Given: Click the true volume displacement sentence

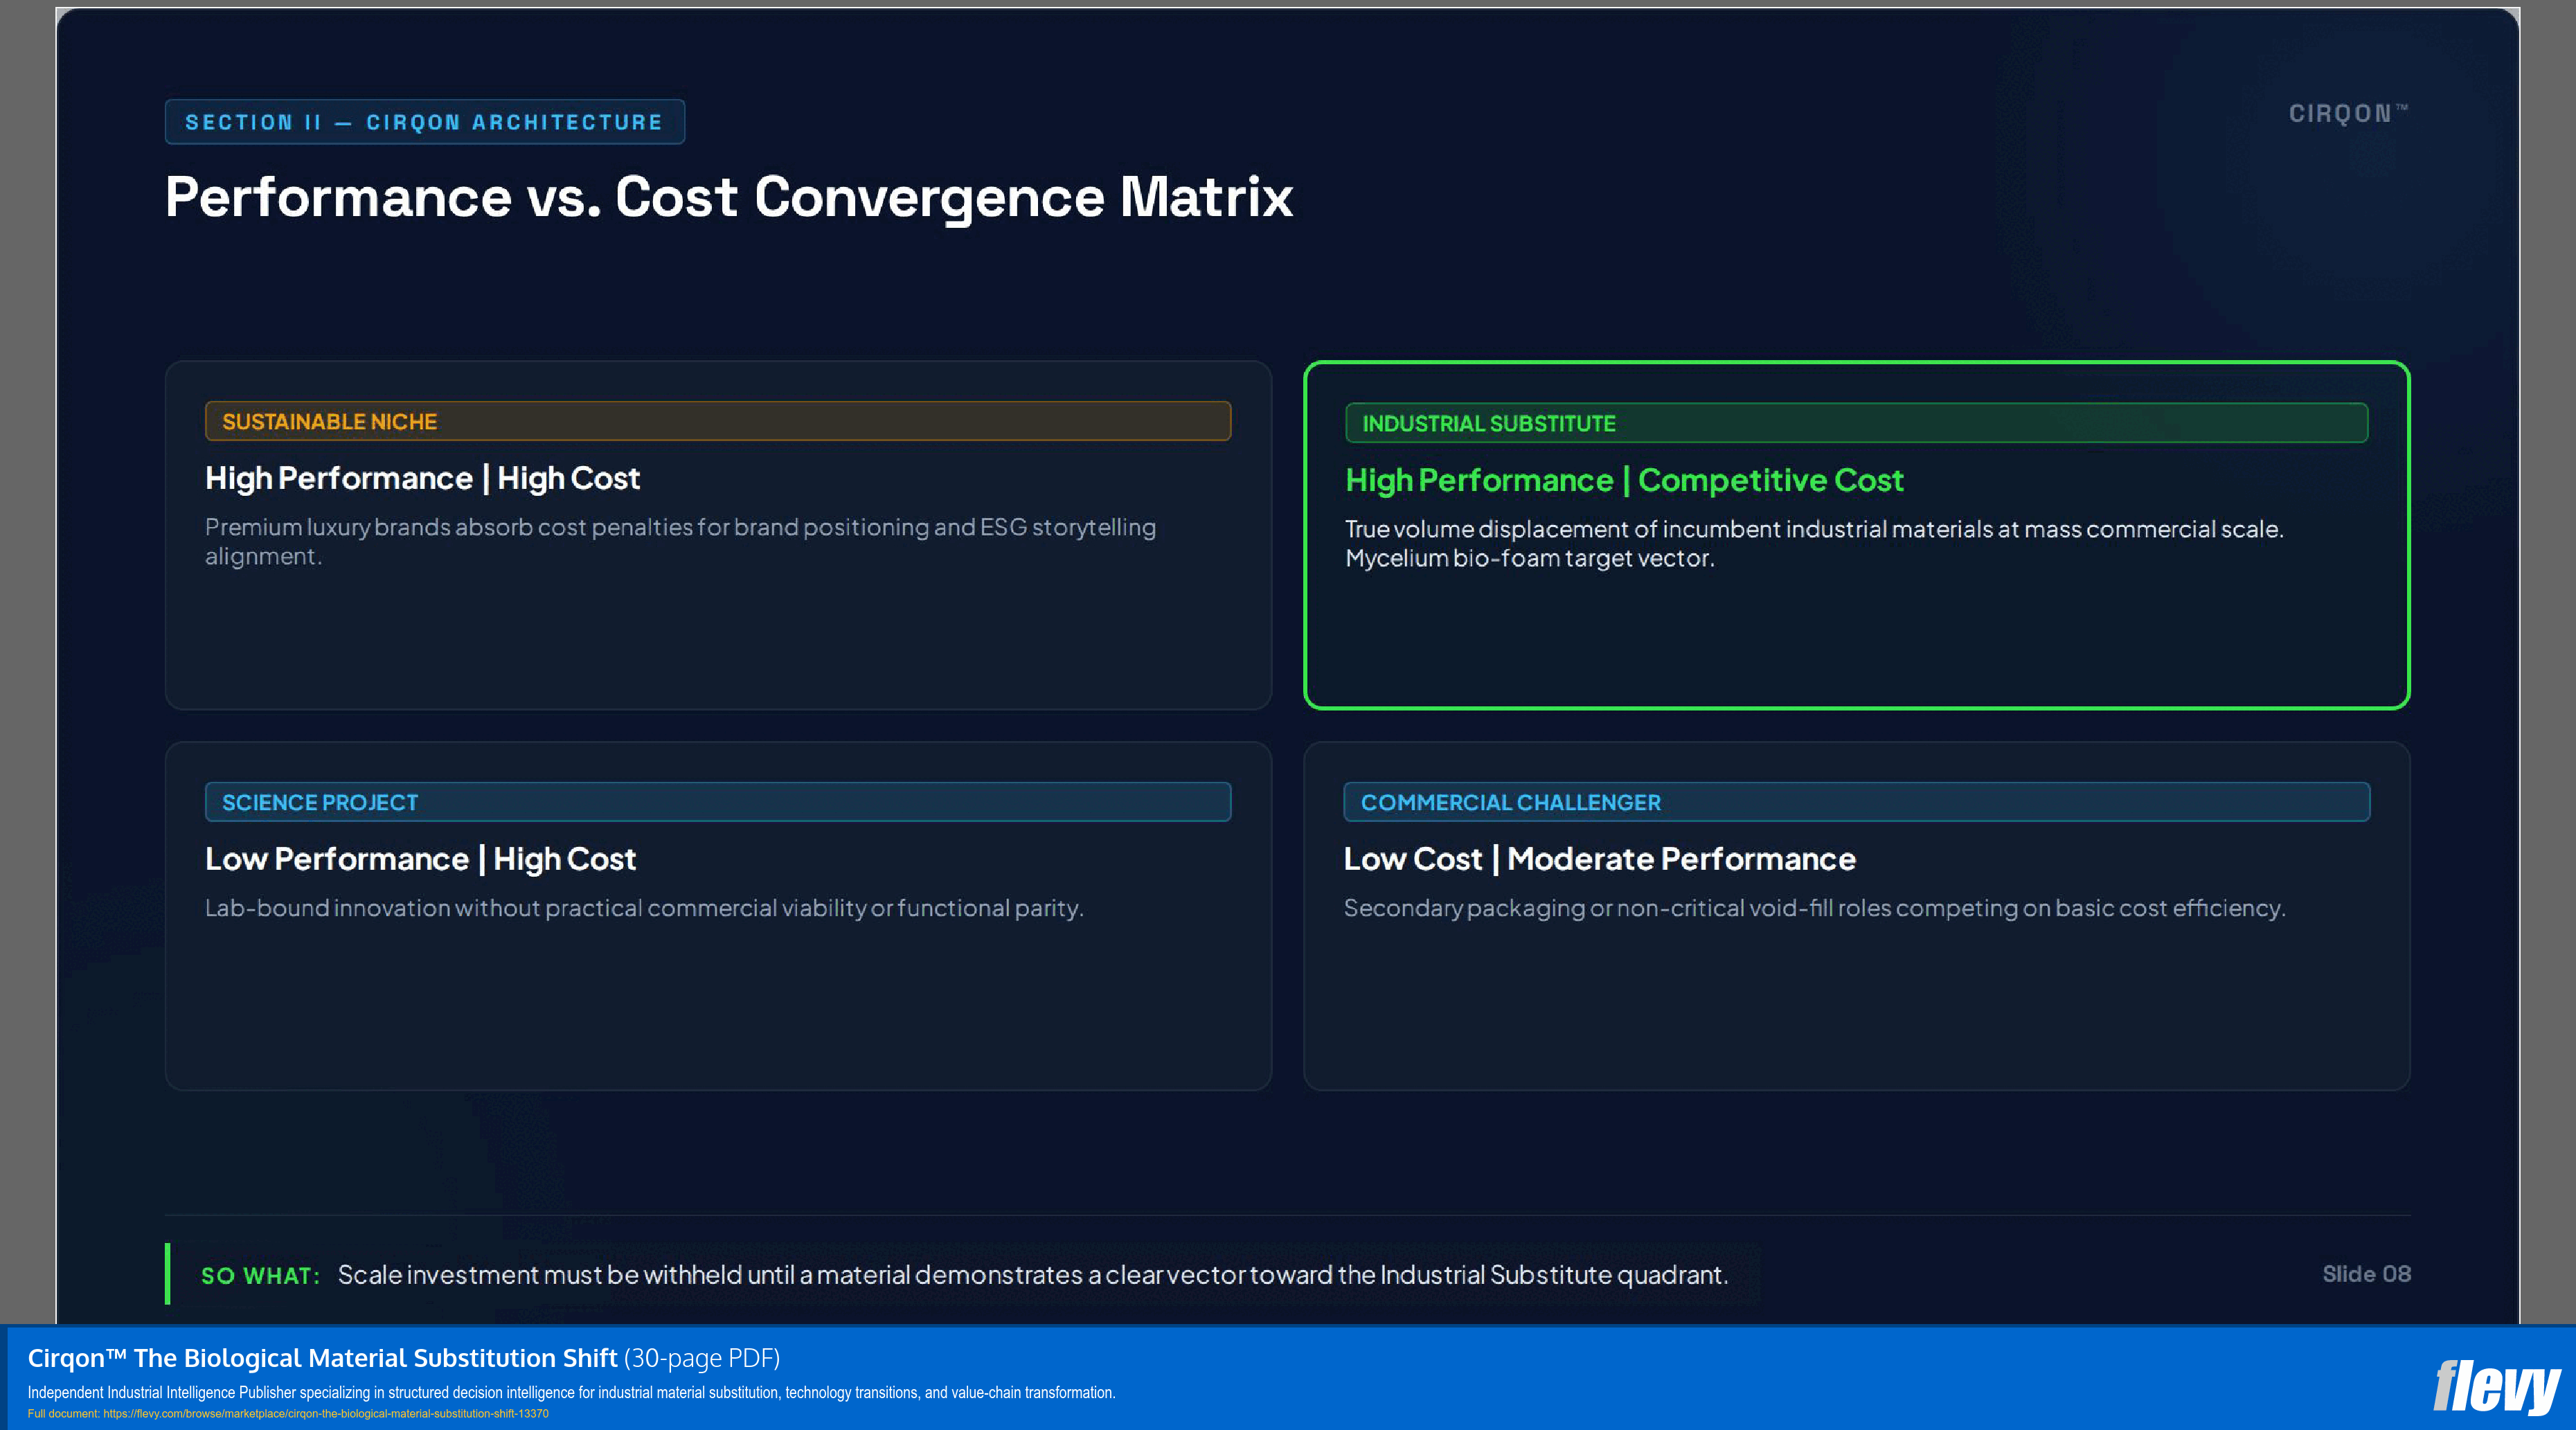Looking at the screenshot, I should click(1814, 529).
